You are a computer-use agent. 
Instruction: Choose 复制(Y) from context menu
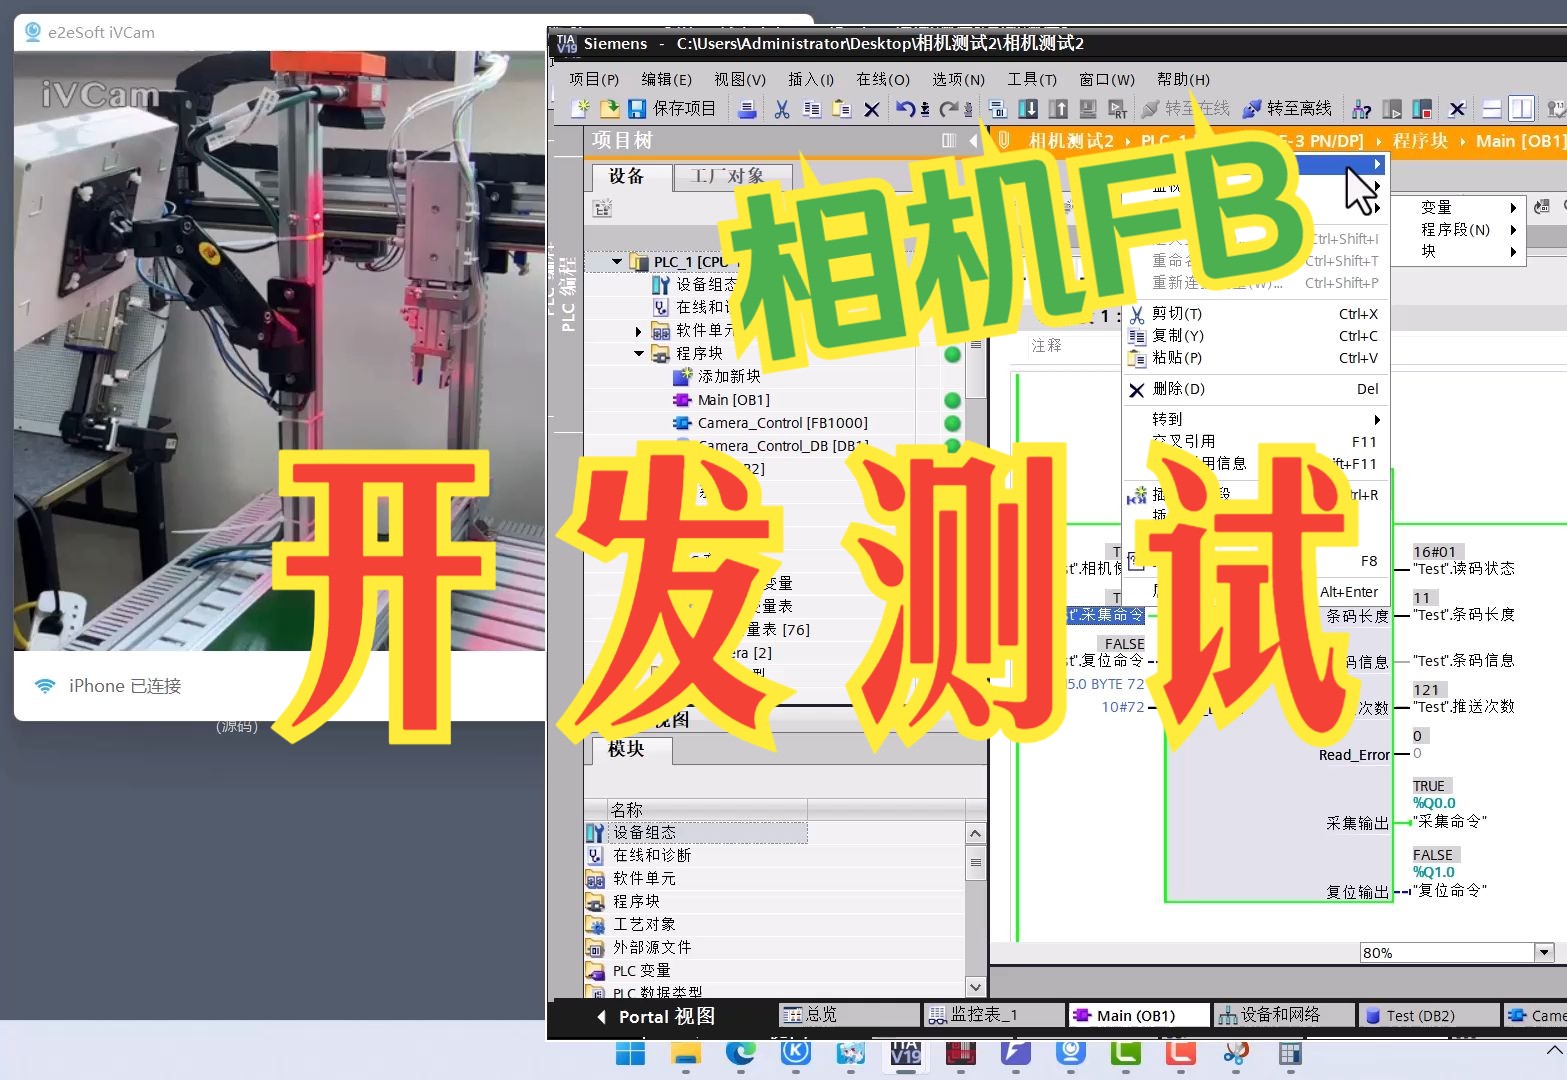click(x=1254, y=335)
